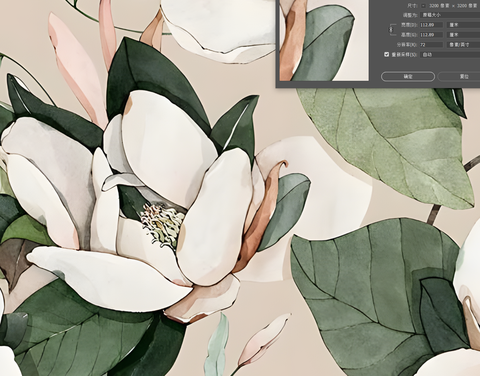
Task: Toggle the 重新采样 (Resample) checkbox
Action: 387,54
